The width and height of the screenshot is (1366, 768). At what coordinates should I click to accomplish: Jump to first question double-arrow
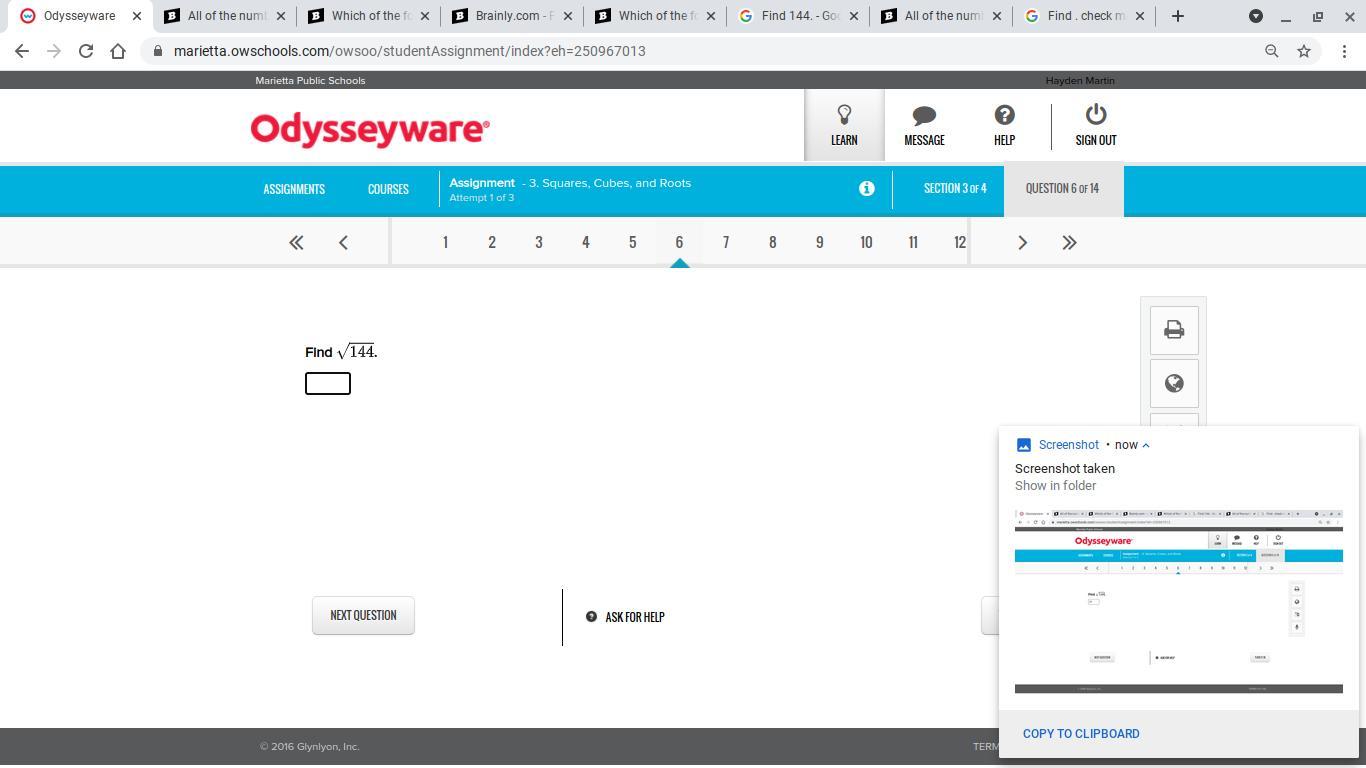coord(296,242)
